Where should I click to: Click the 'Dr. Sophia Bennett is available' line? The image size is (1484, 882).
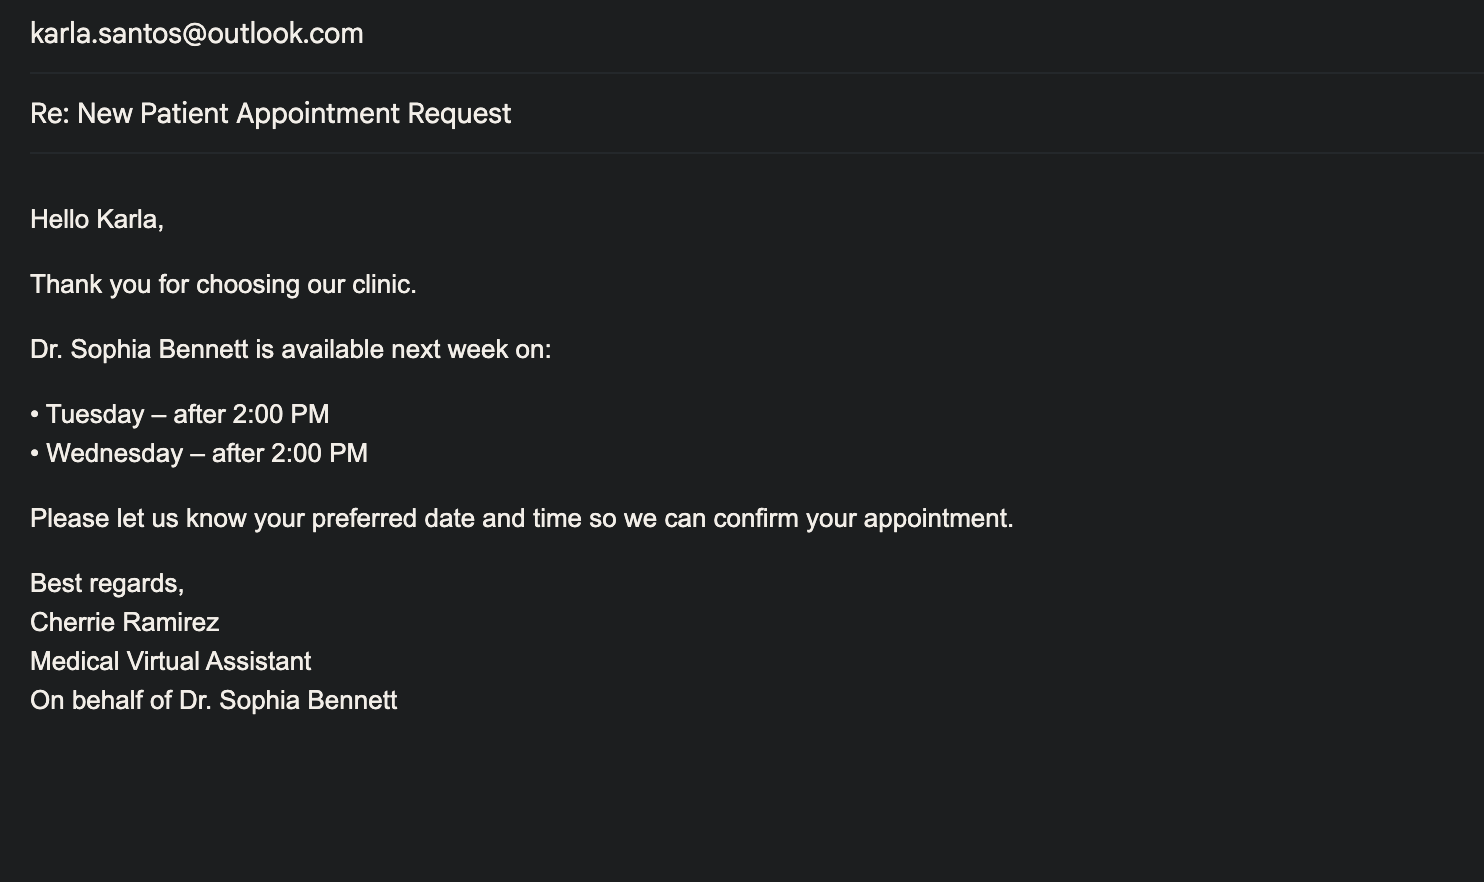tap(290, 349)
